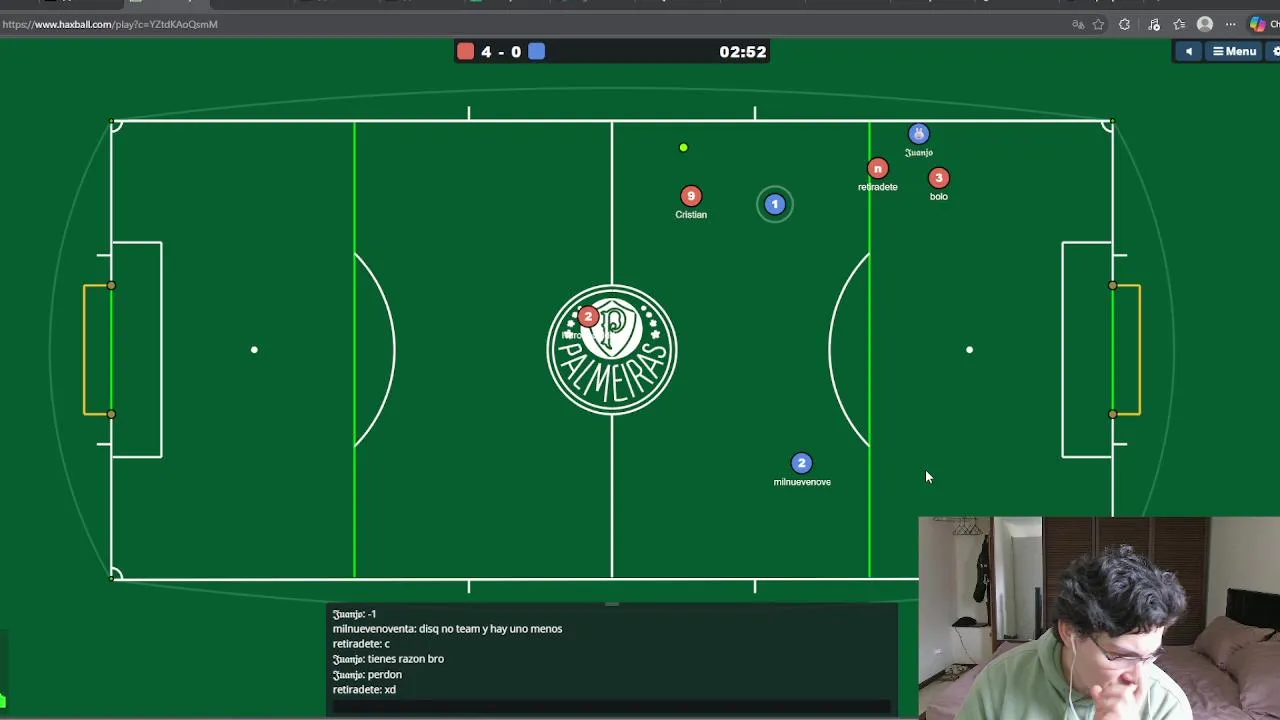Click the blue team color square in scoreboard
Viewport: 1280px width, 720px height.
pyautogui.click(x=537, y=51)
